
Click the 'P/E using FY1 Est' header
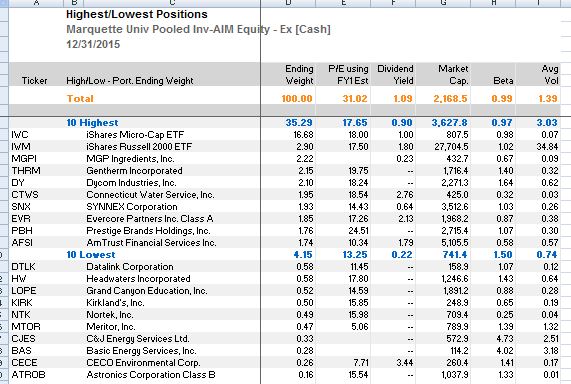point(348,75)
